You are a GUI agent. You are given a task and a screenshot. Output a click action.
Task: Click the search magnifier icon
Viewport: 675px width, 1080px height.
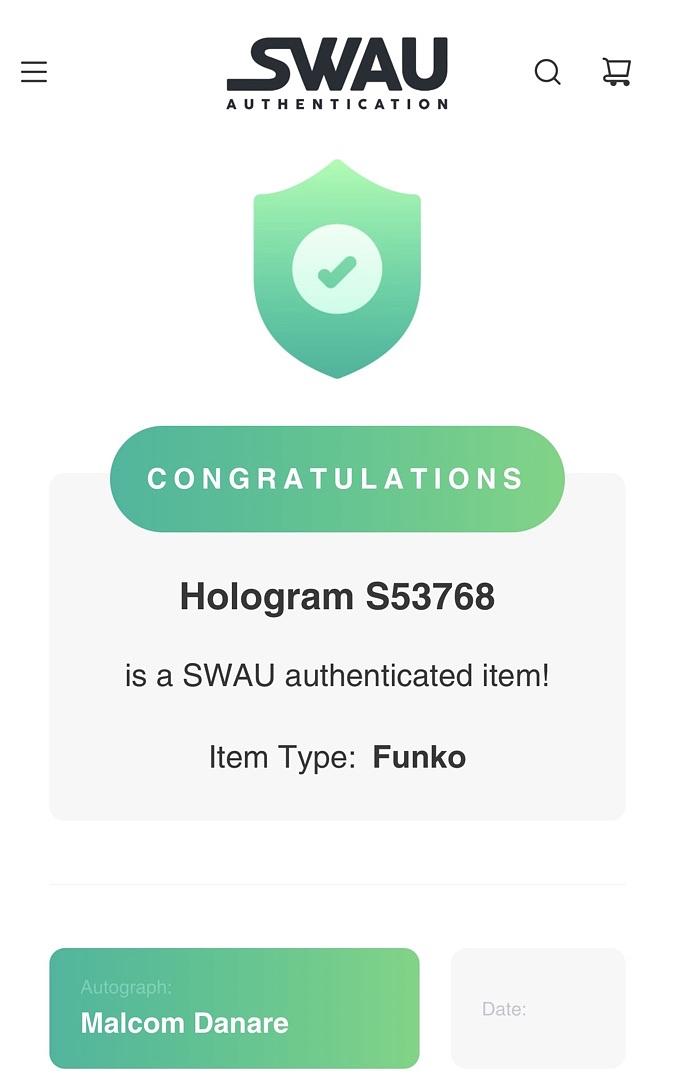(x=547, y=72)
